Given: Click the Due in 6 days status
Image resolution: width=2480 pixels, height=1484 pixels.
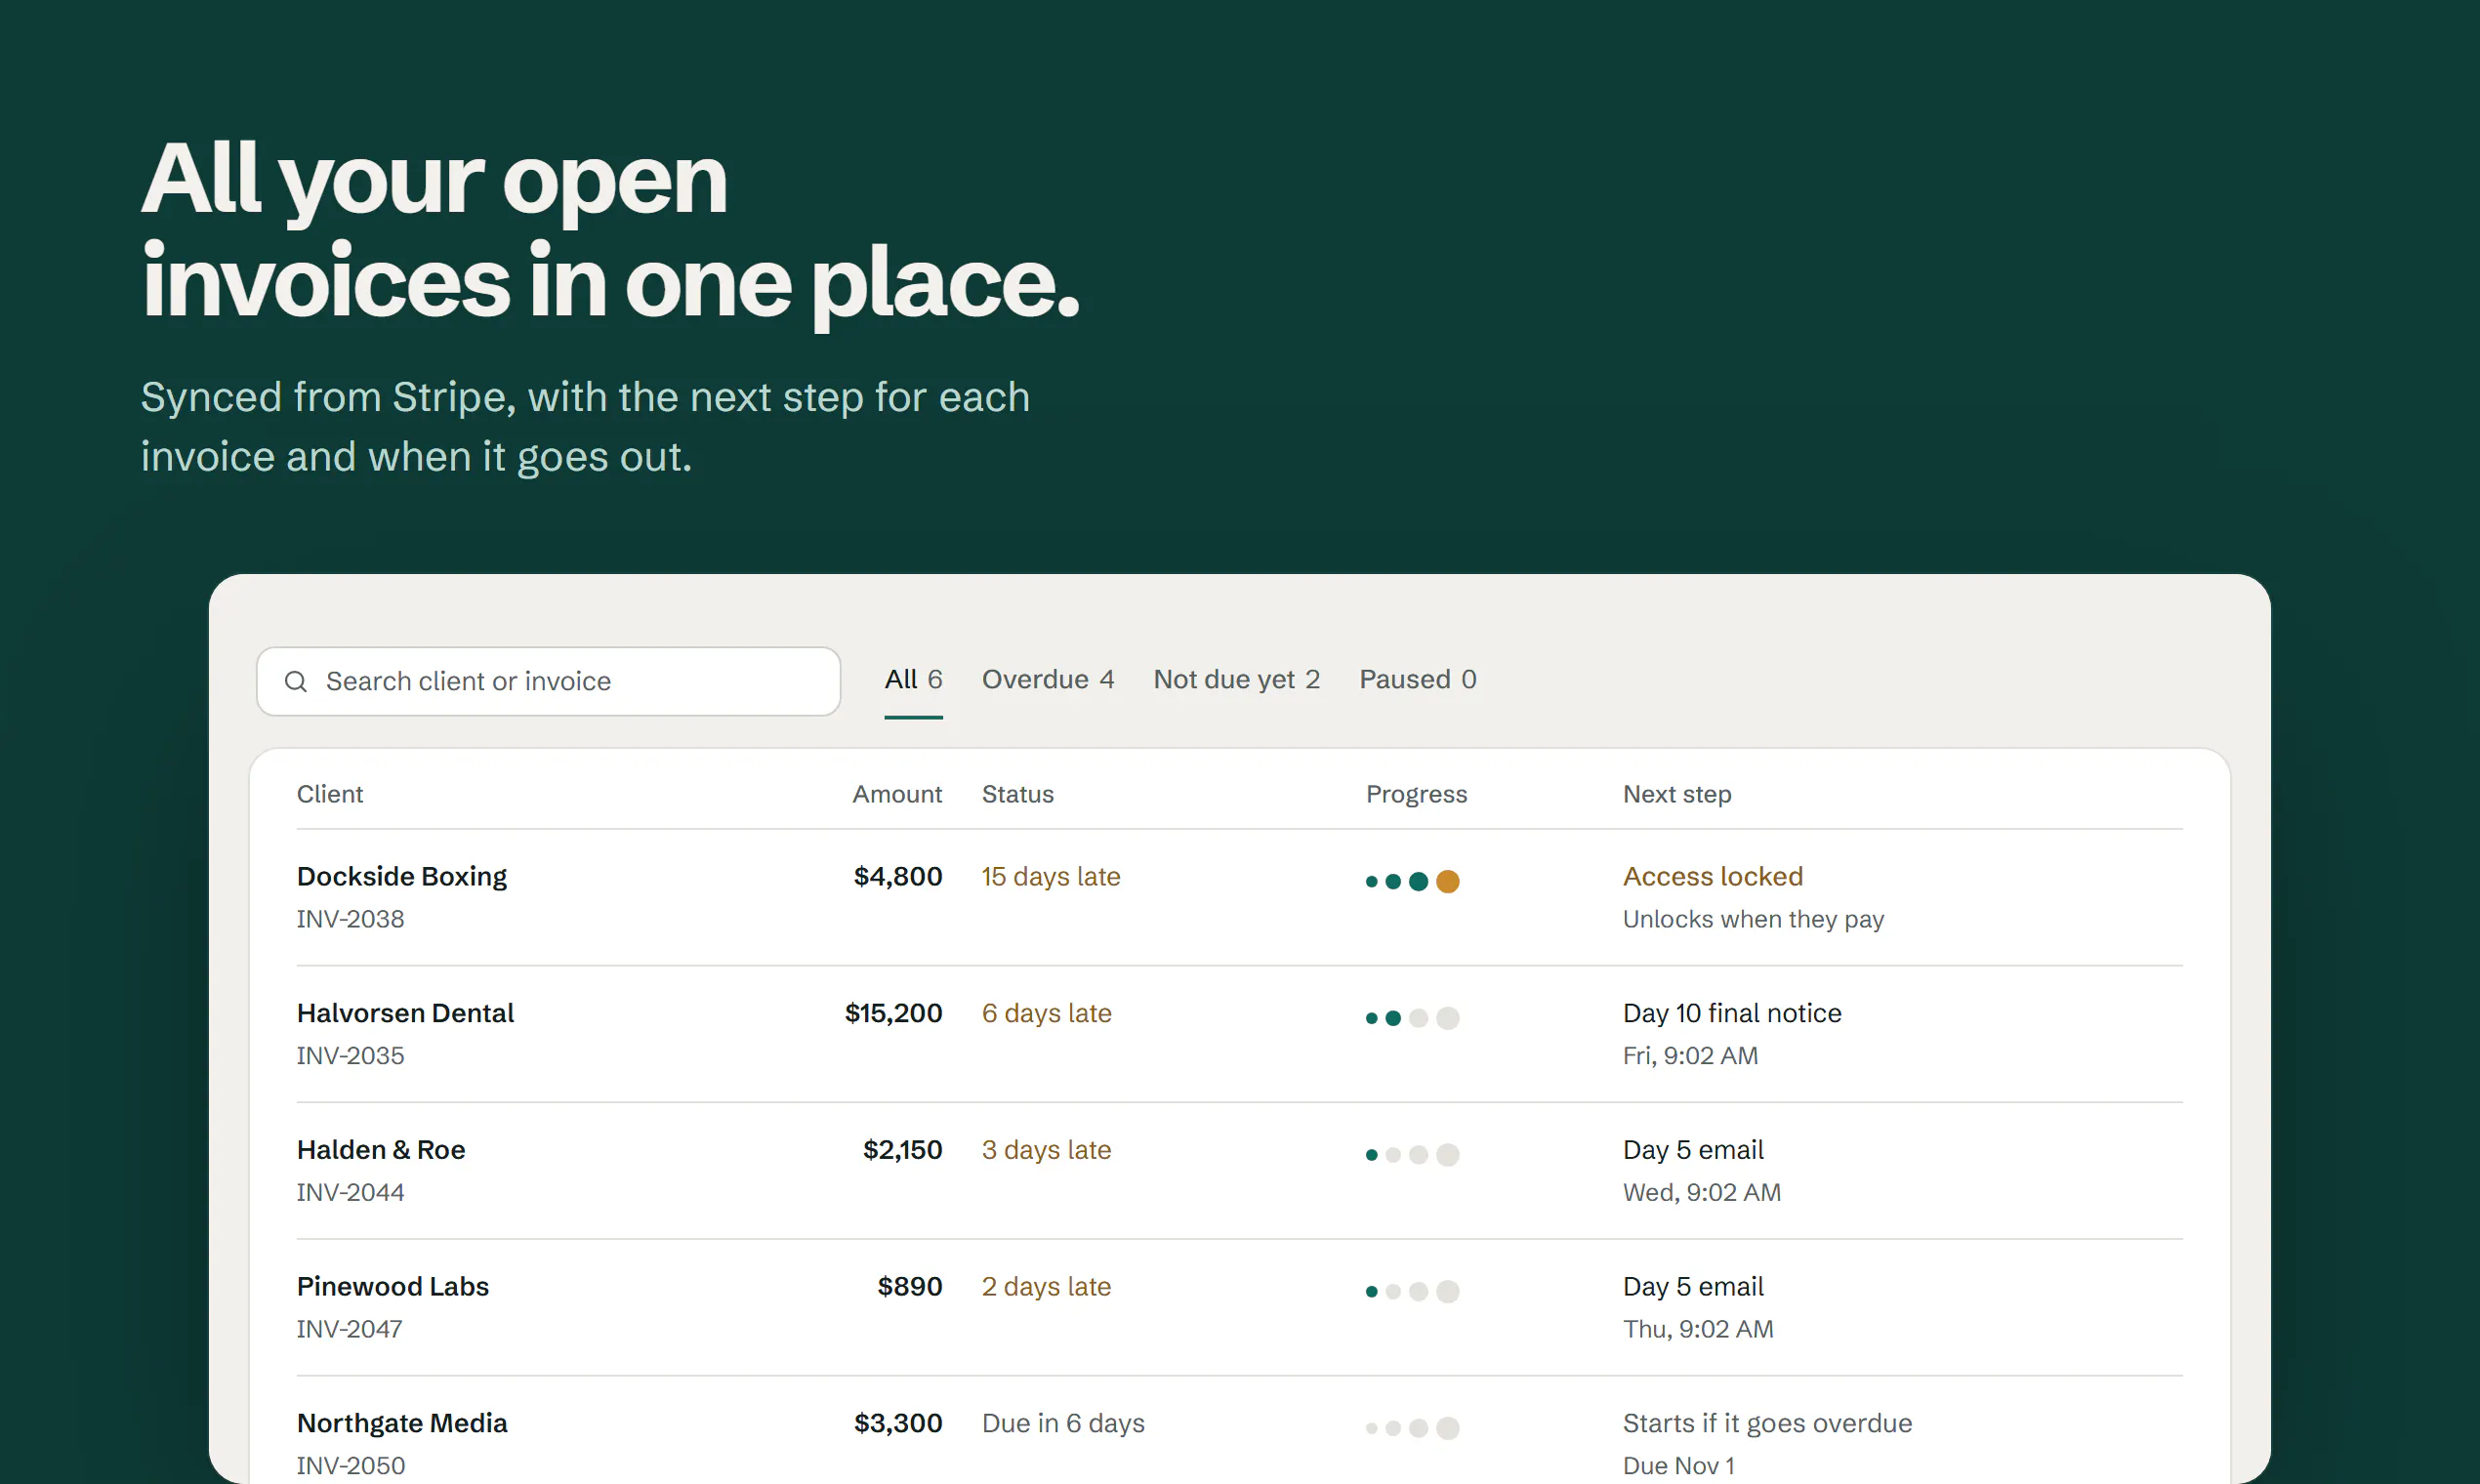Looking at the screenshot, I should point(1063,1424).
